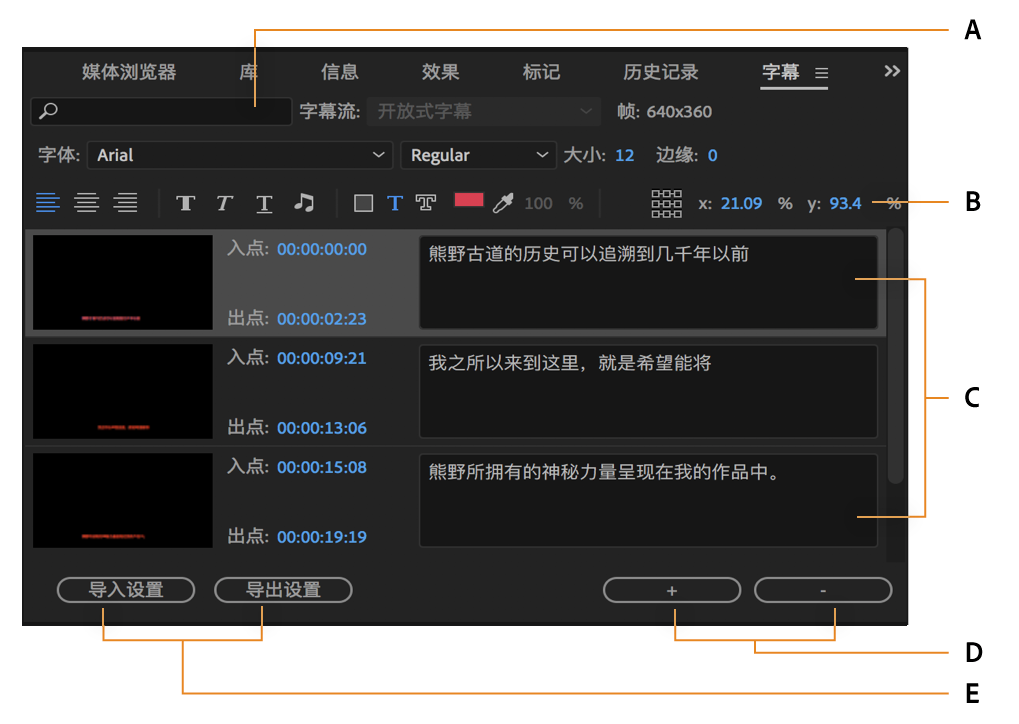Add a new caption with the + button
Image resolution: width=1019 pixels, height=724 pixels.
pos(671,590)
